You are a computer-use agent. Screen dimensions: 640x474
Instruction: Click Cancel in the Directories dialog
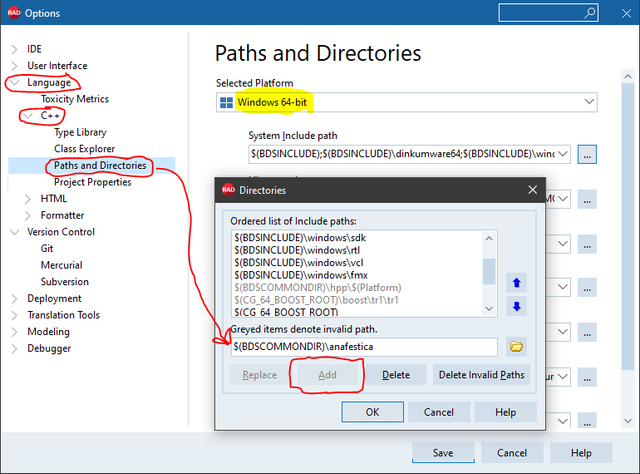[439, 412]
